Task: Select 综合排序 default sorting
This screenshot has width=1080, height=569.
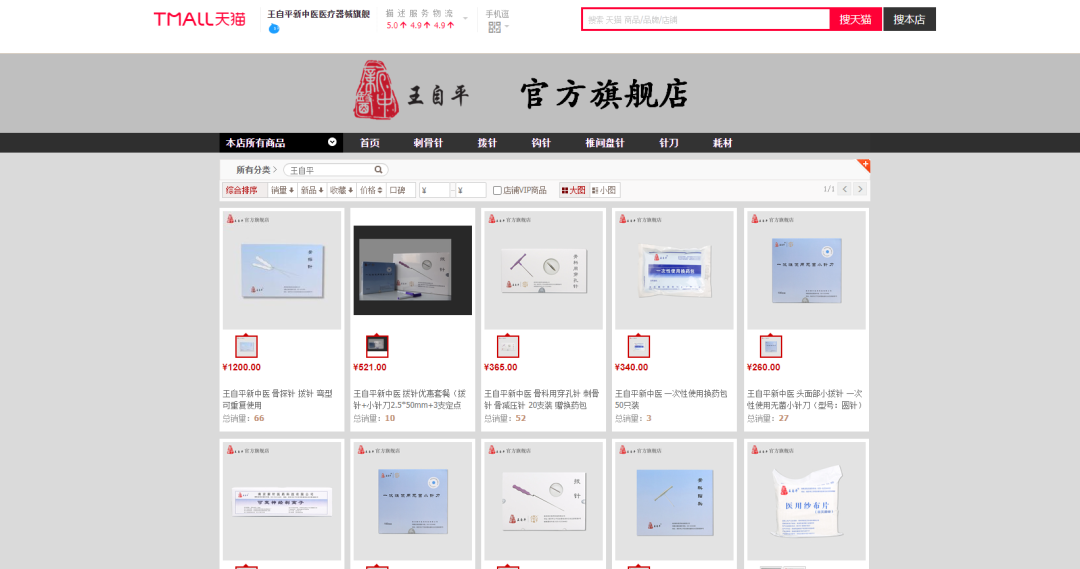Action: coord(244,190)
